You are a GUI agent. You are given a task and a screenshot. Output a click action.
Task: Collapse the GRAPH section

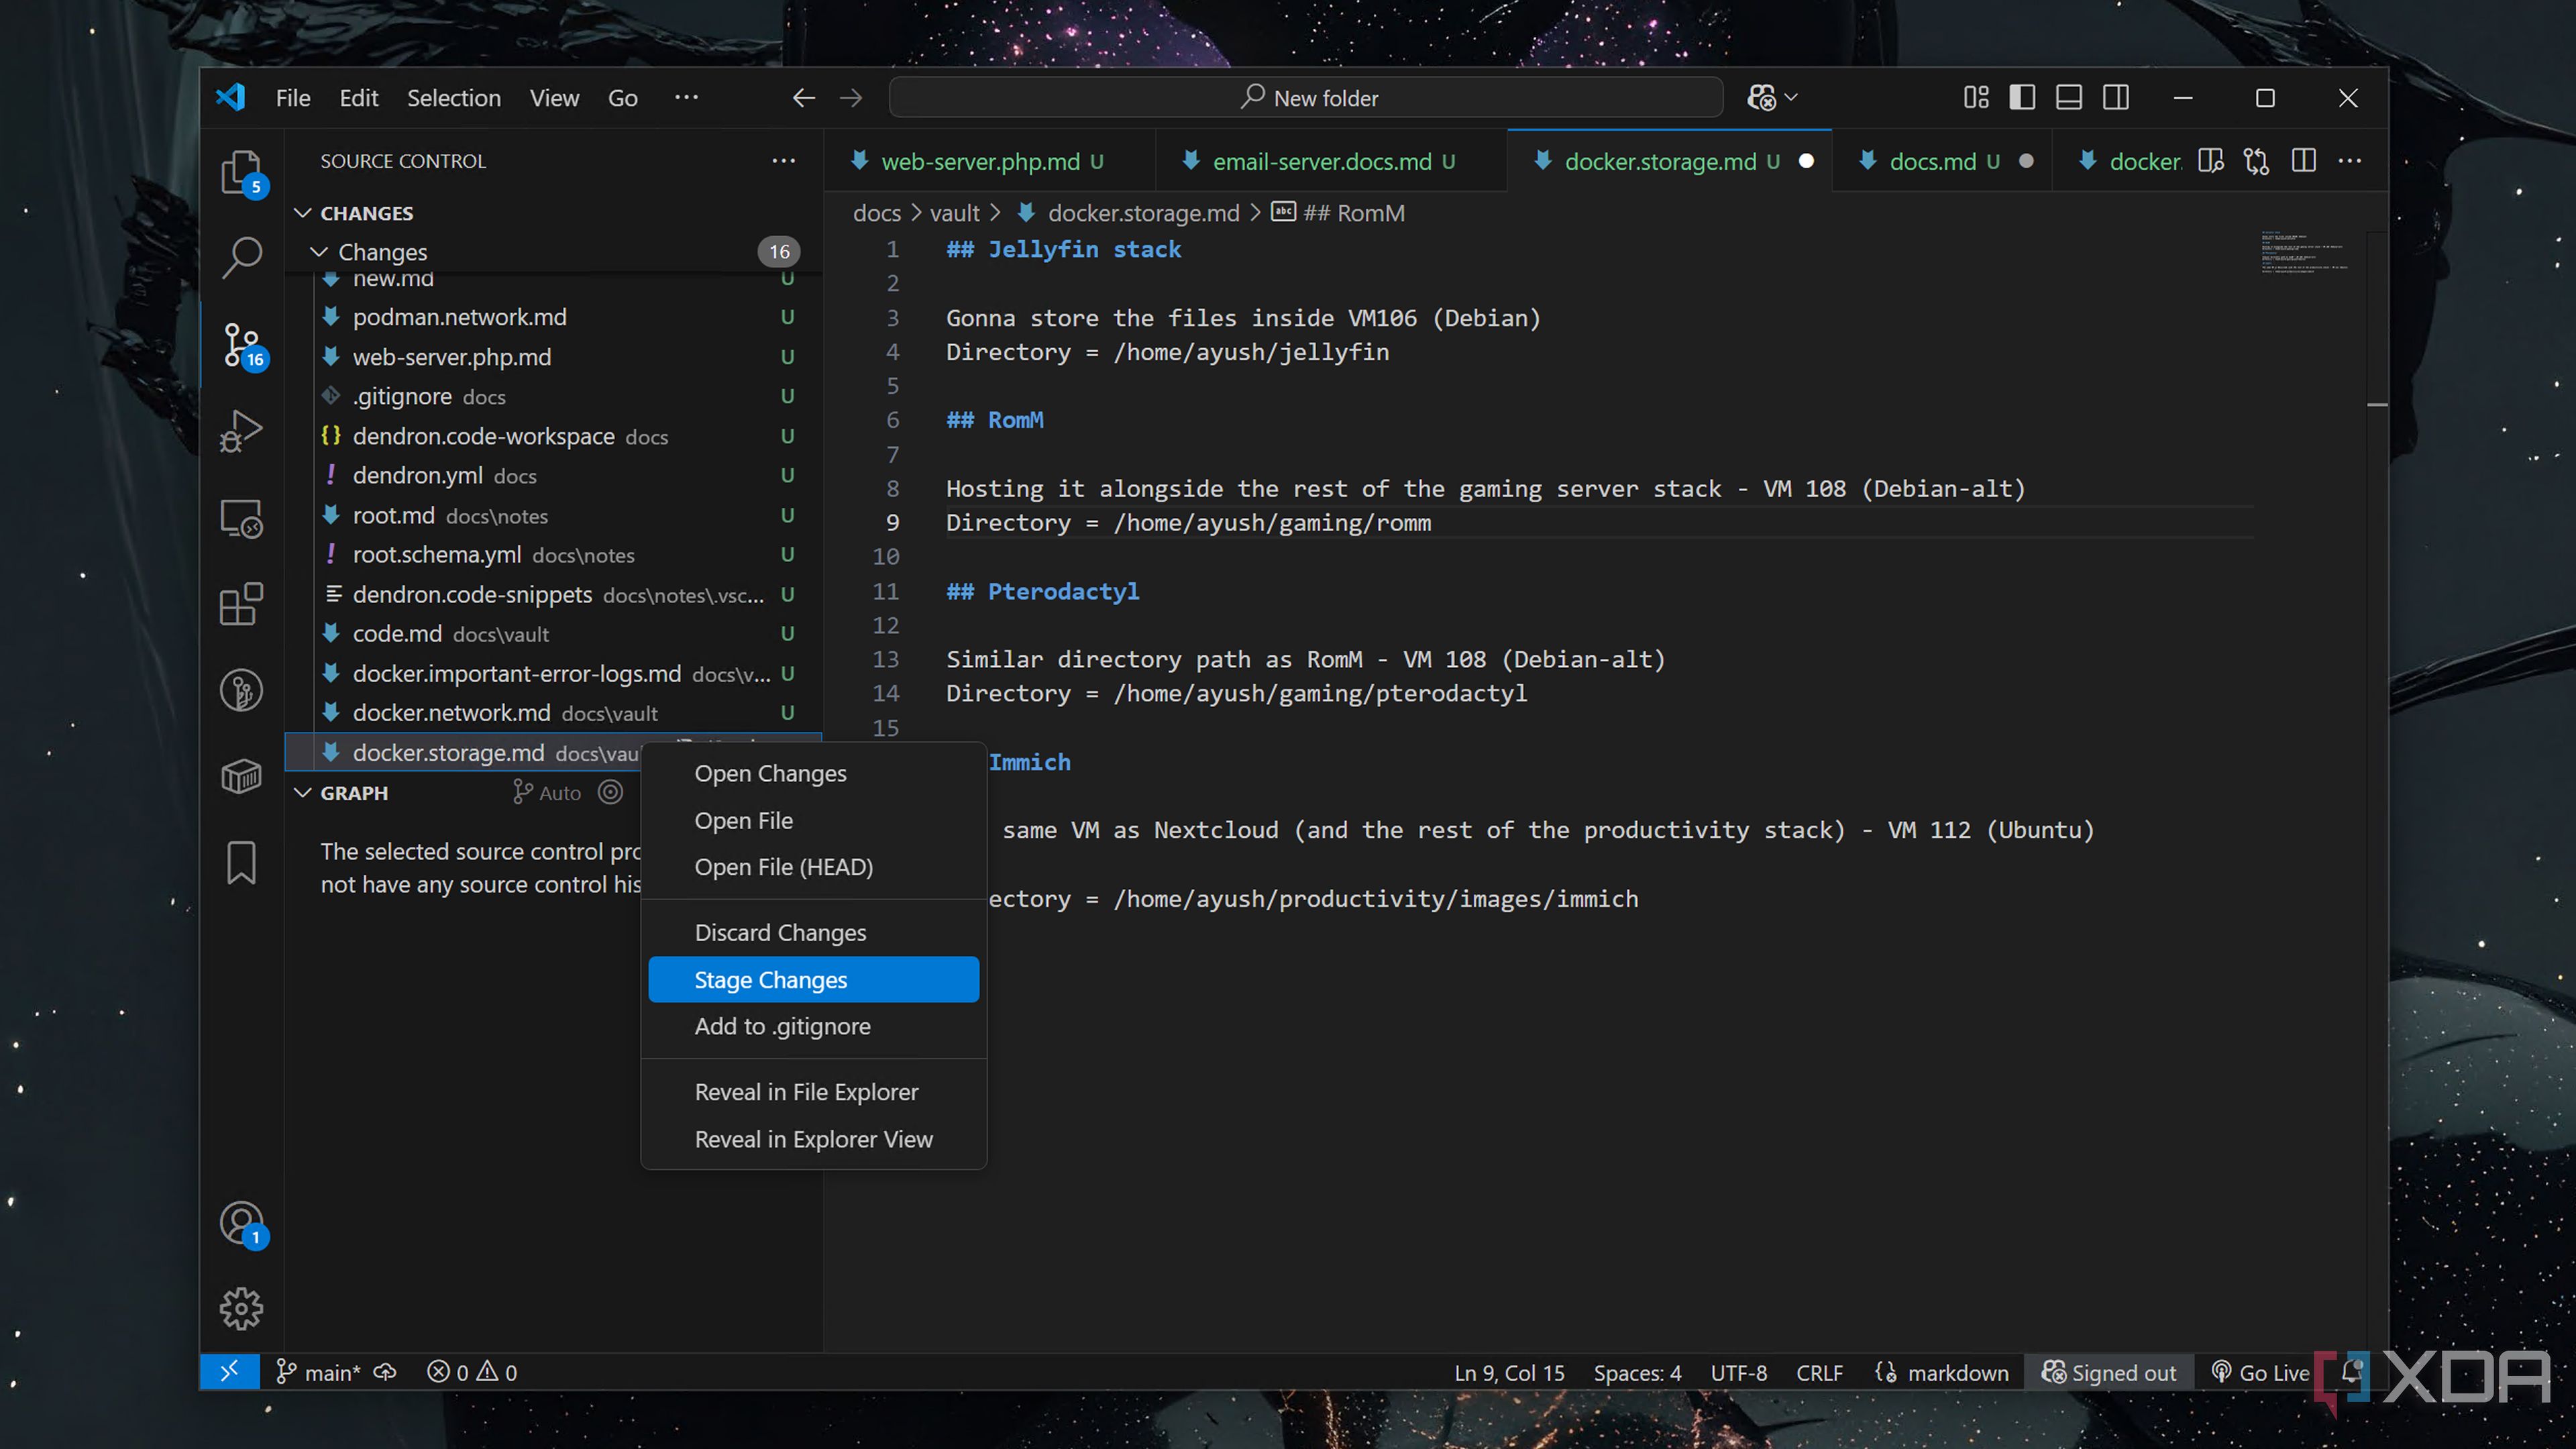click(x=303, y=793)
